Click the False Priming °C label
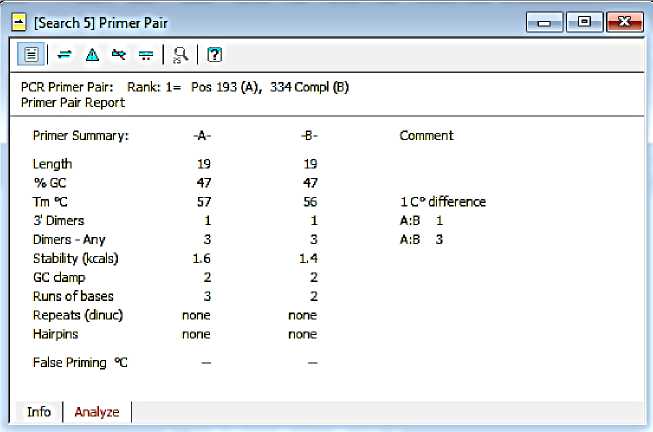The image size is (653, 432). (80, 362)
